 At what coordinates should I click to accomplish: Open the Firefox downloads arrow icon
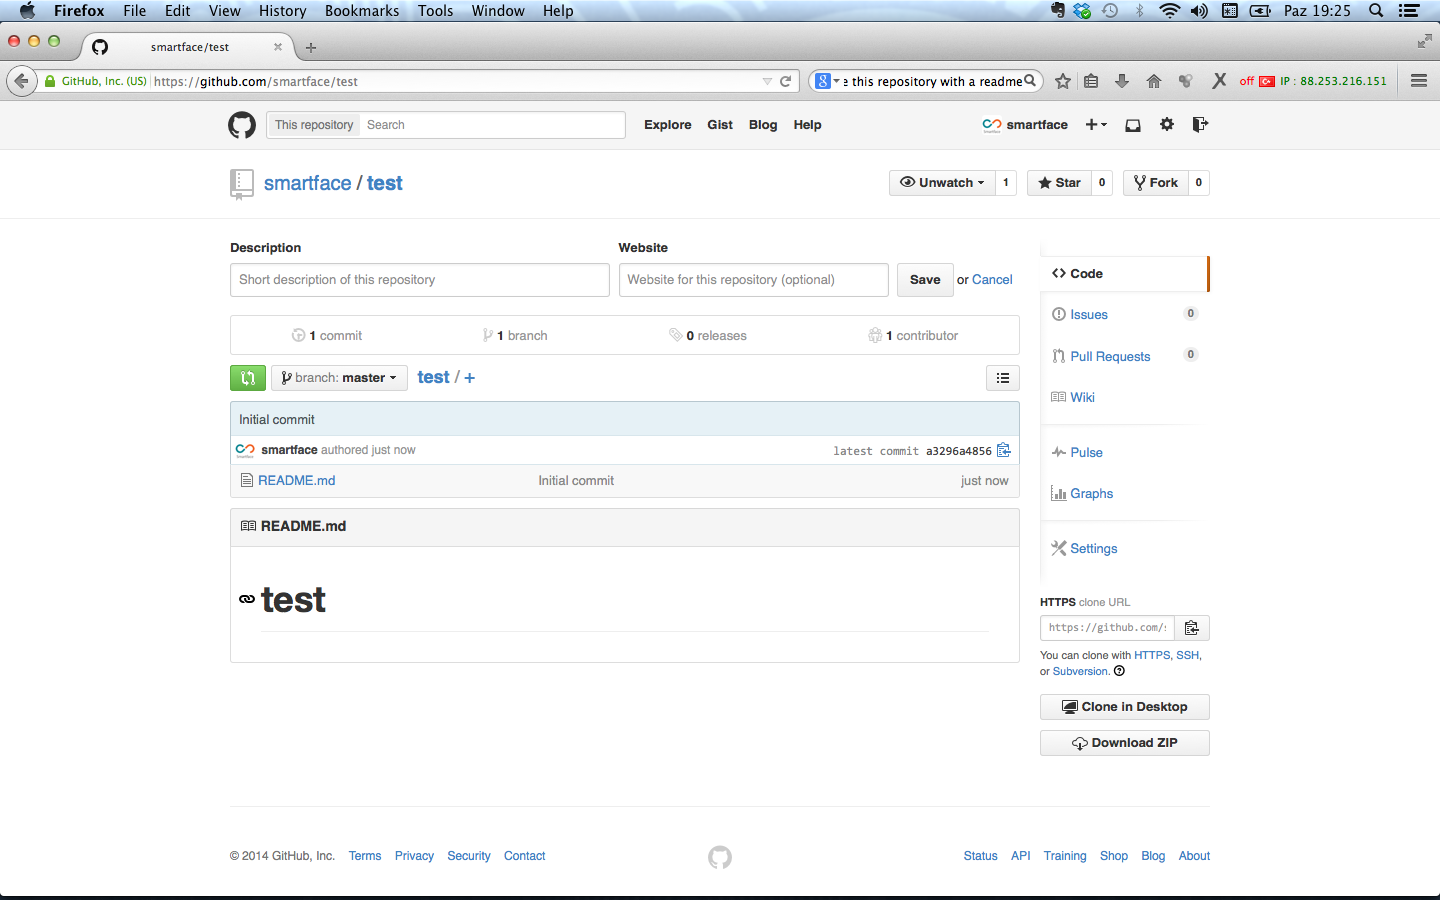coord(1122,81)
